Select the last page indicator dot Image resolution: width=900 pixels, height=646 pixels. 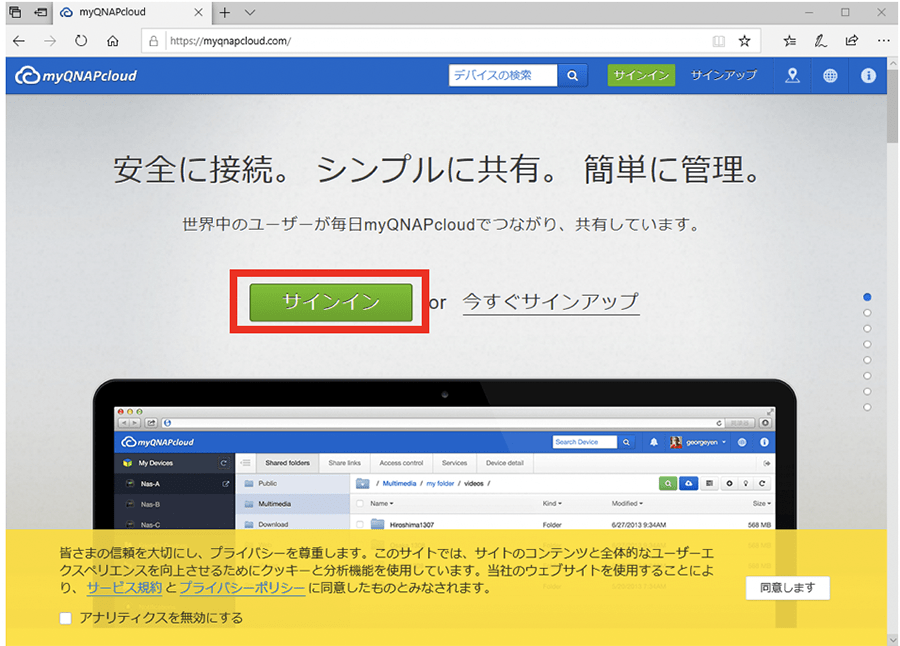click(x=867, y=407)
